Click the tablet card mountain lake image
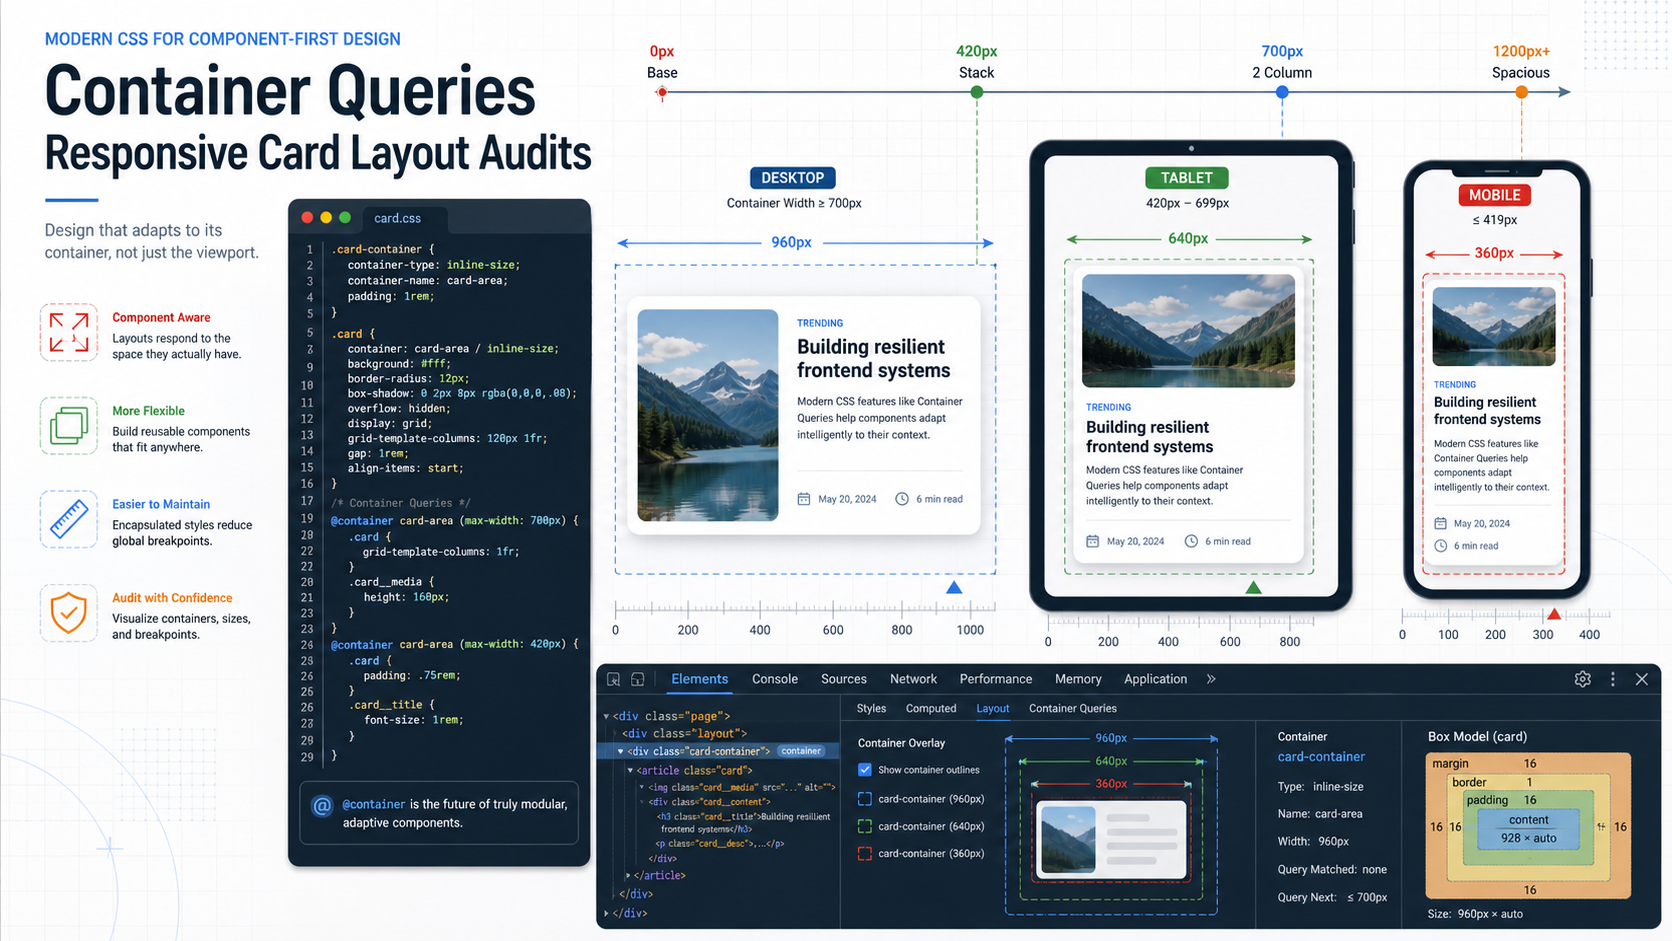 click(1188, 331)
